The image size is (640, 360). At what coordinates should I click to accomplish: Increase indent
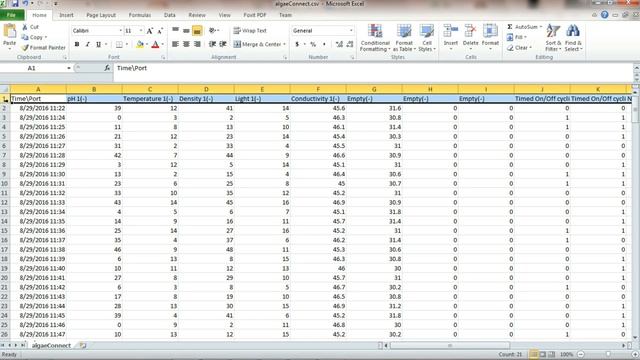coord(223,44)
